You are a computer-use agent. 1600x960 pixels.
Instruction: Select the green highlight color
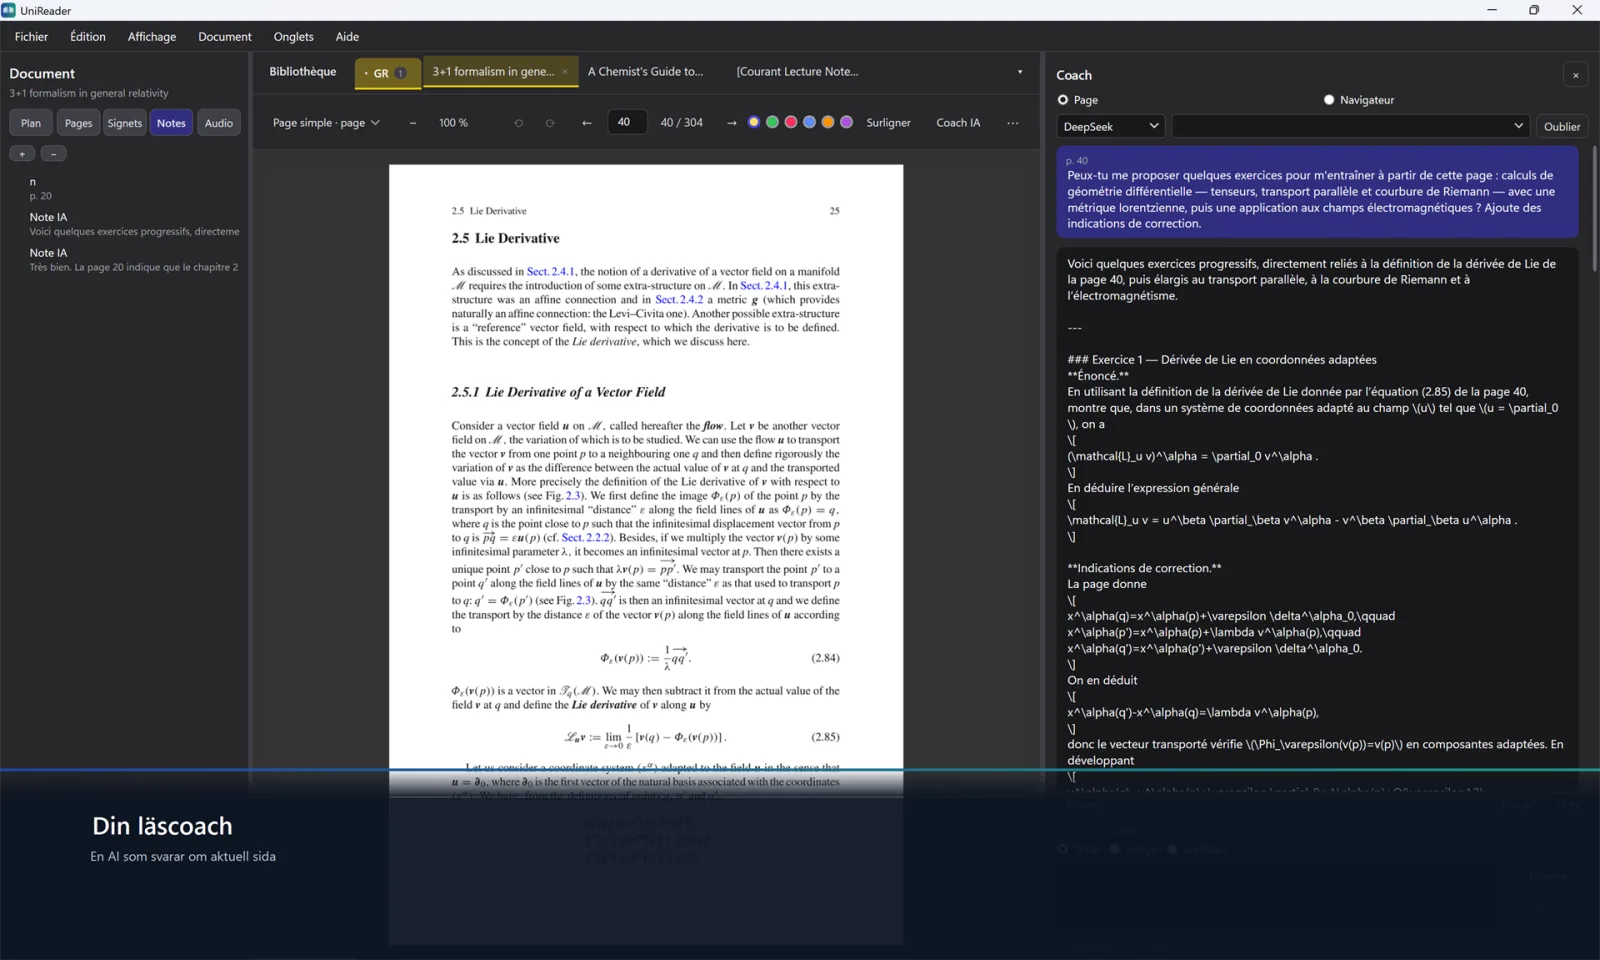point(772,122)
